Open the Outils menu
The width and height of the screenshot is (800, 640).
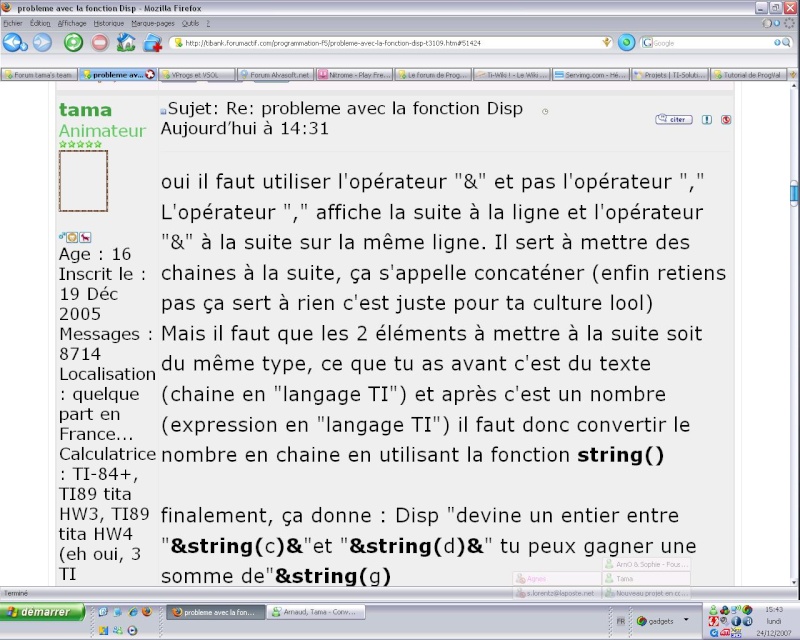(x=190, y=23)
